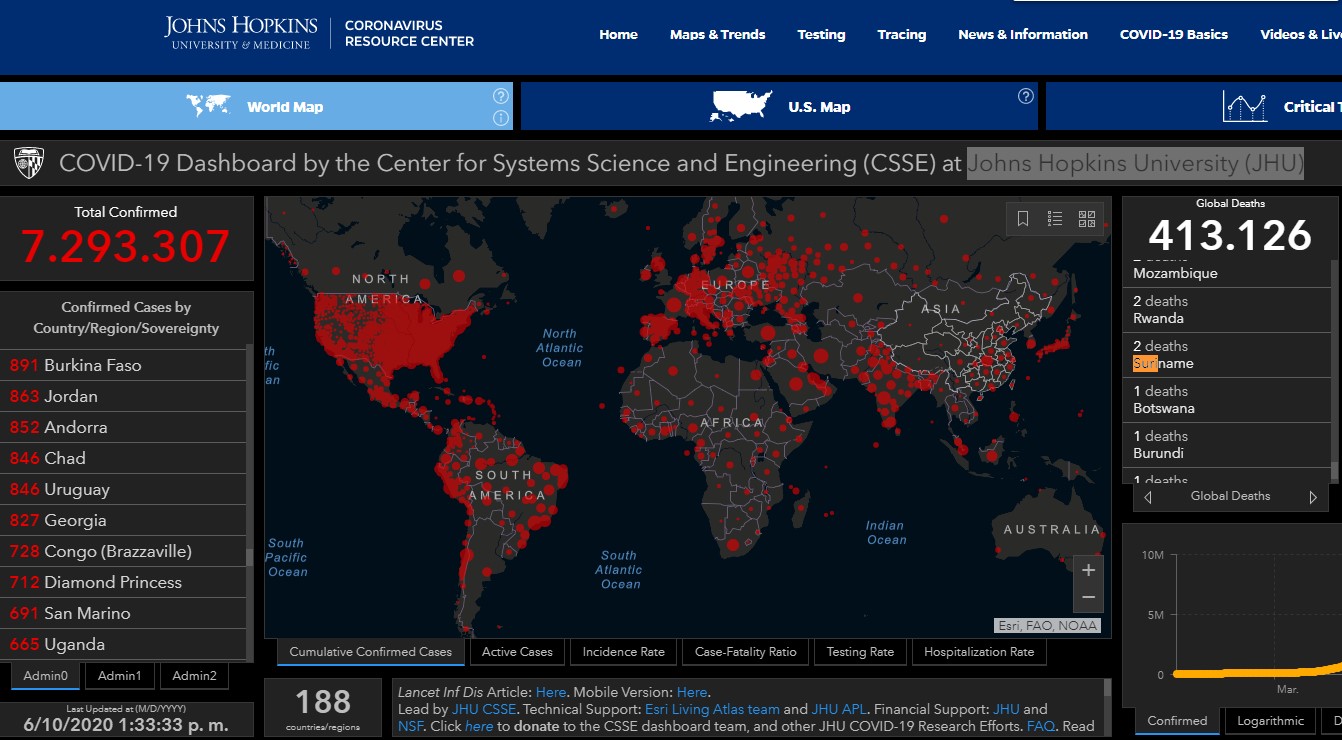This screenshot has height=740, width=1342.
Task: Open the Mobile Version 'Here' link
Action: coord(691,692)
